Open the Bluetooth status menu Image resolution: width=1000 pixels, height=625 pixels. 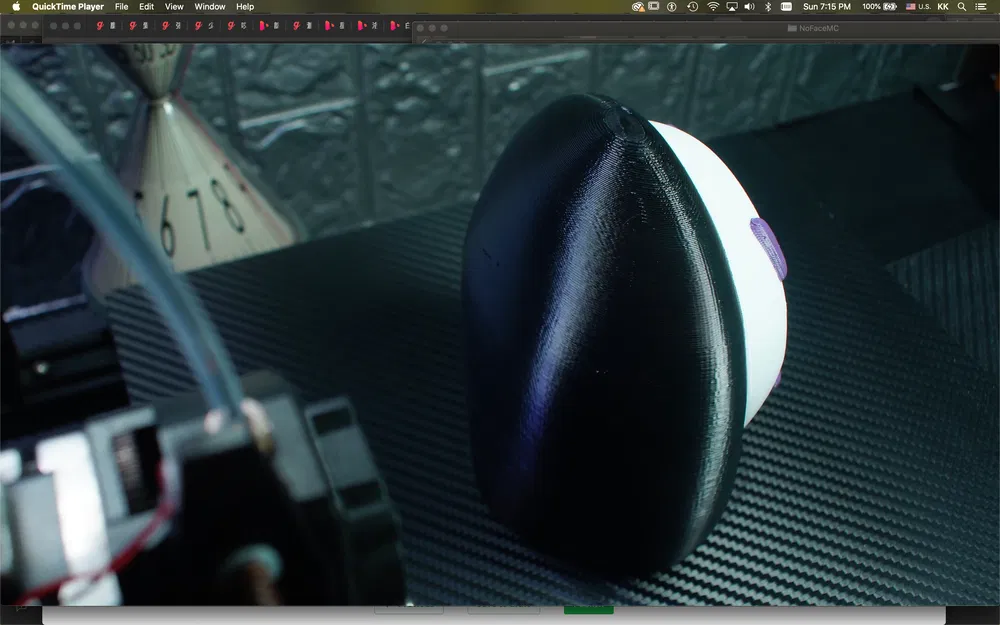pyautogui.click(x=768, y=6)
